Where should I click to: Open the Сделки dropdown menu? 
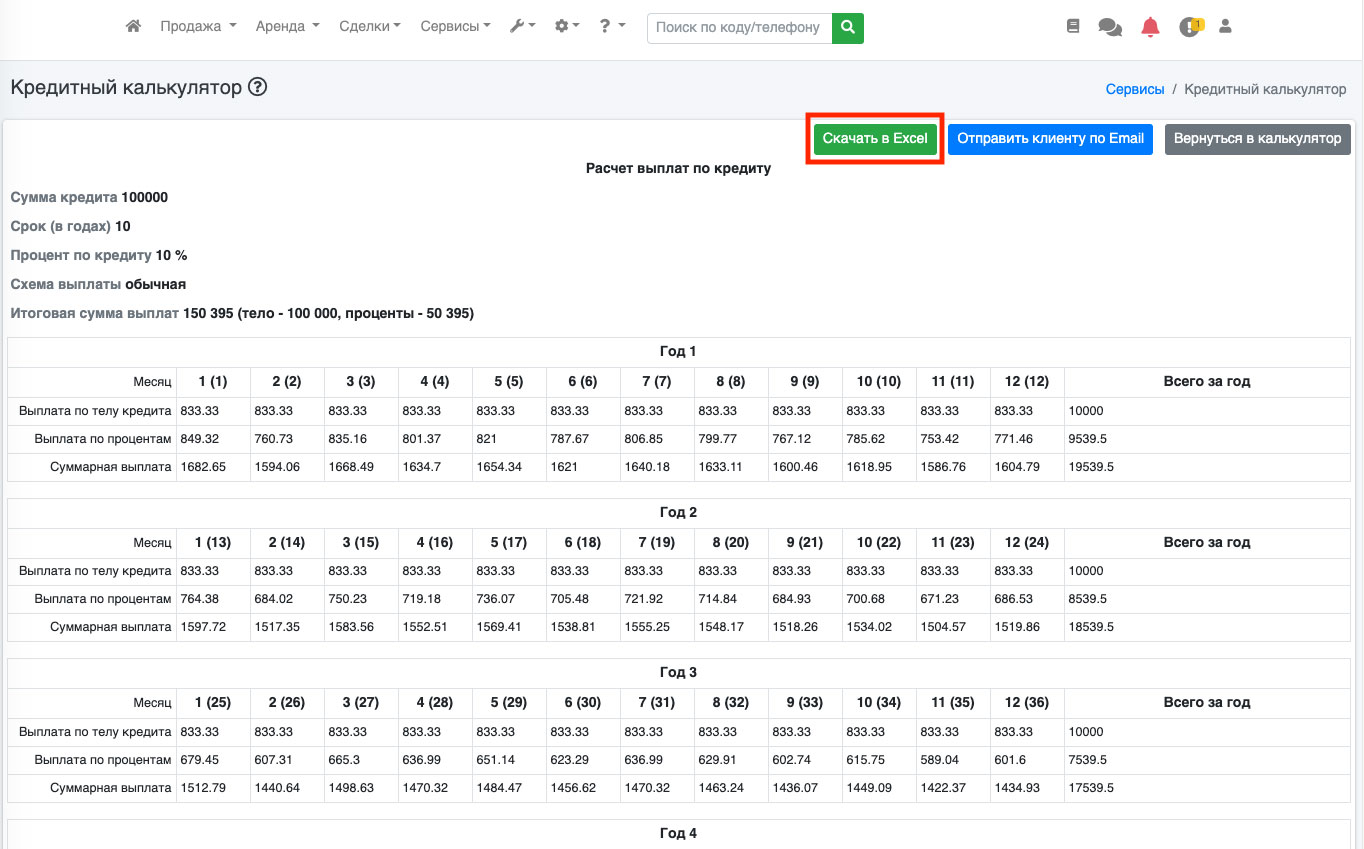click(369, 27)
